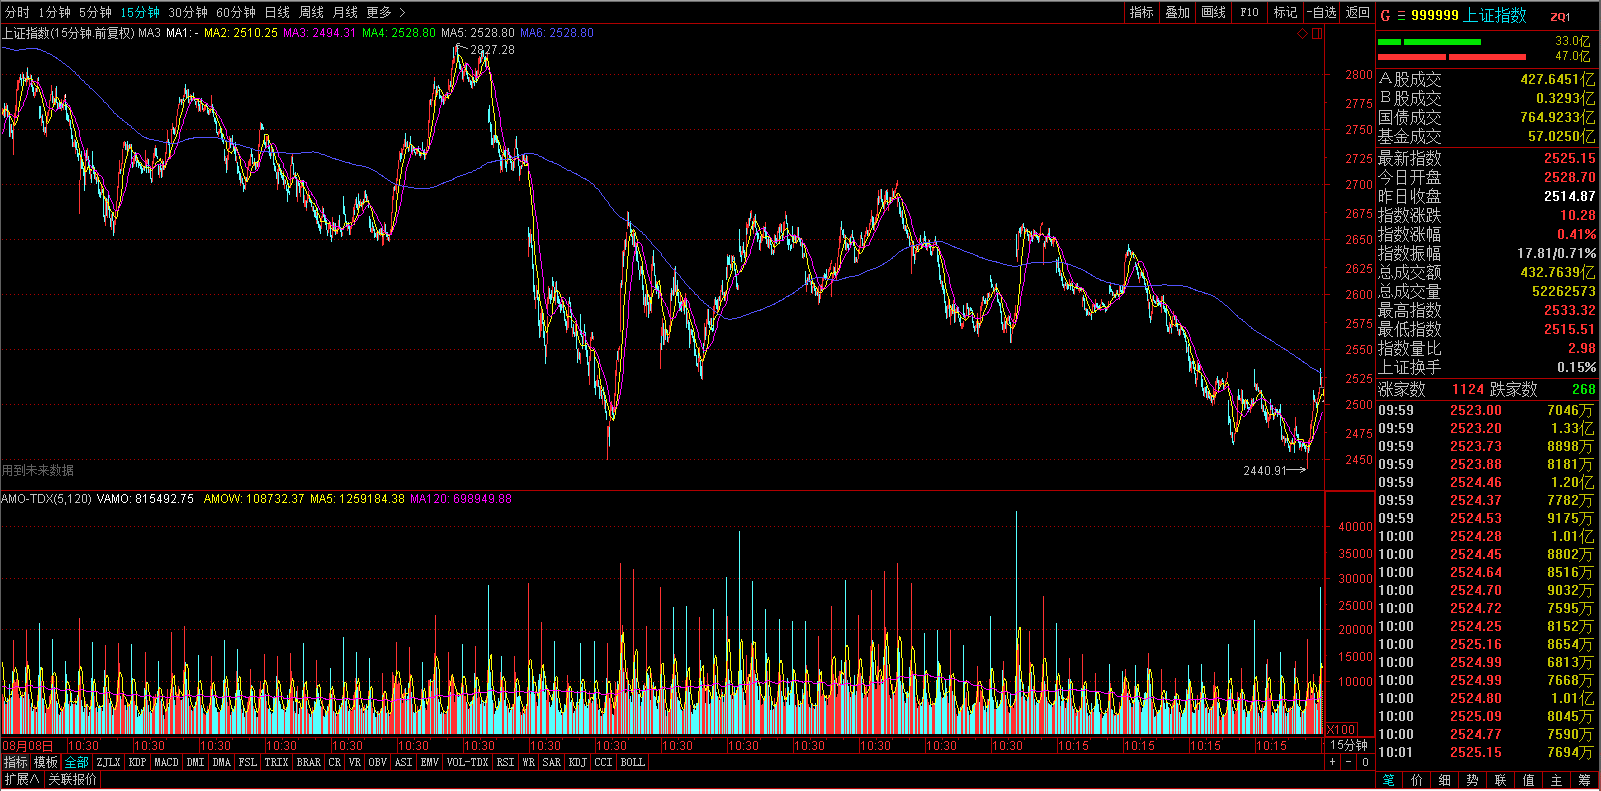The width and height of the screenshot is (1601, 791).
Task: Expand the 扩展 panel at bottom
Action: point(22,779)
